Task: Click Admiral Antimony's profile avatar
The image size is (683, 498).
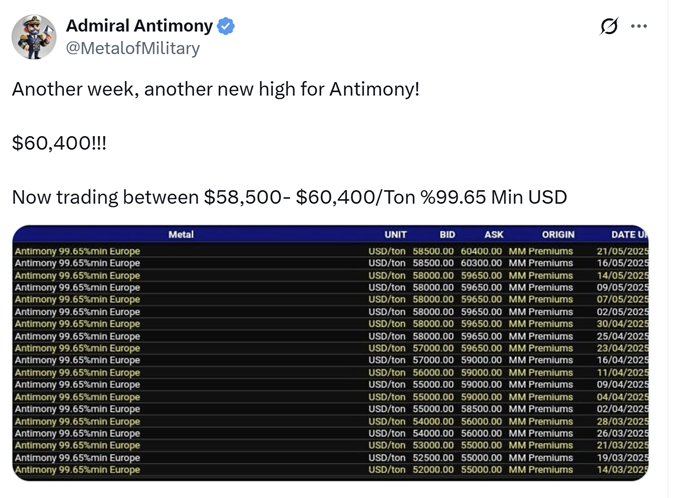Action: point(34,37)
